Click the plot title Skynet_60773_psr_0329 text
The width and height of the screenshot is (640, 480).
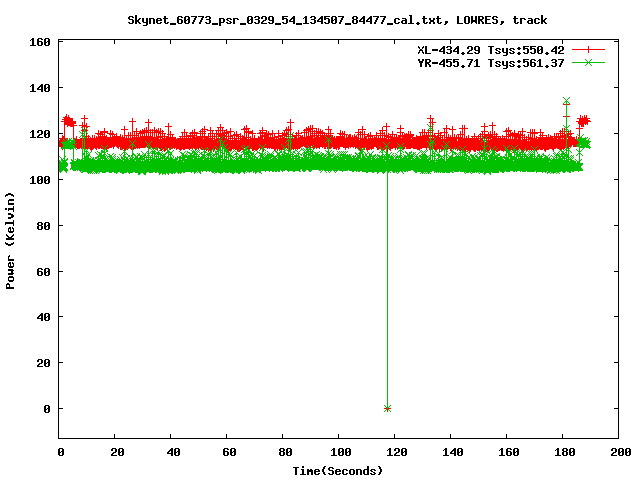[x=337, y=20]
